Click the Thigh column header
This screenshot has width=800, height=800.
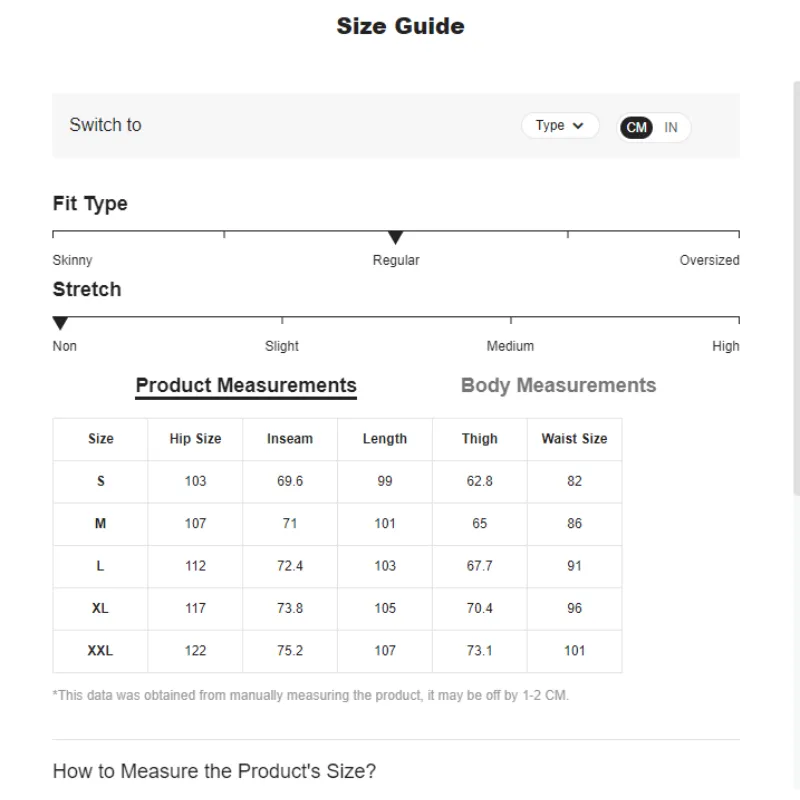[480, 439]
